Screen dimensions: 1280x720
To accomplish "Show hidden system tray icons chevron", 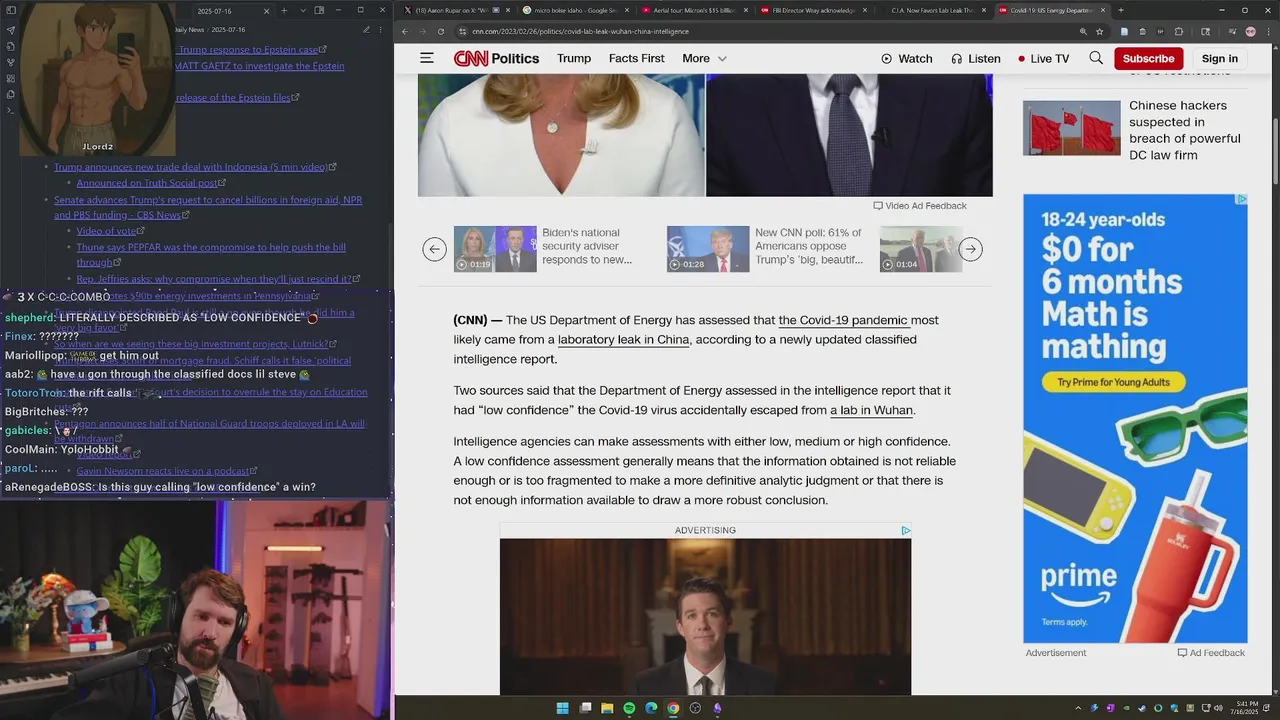I will (1077, 708).
